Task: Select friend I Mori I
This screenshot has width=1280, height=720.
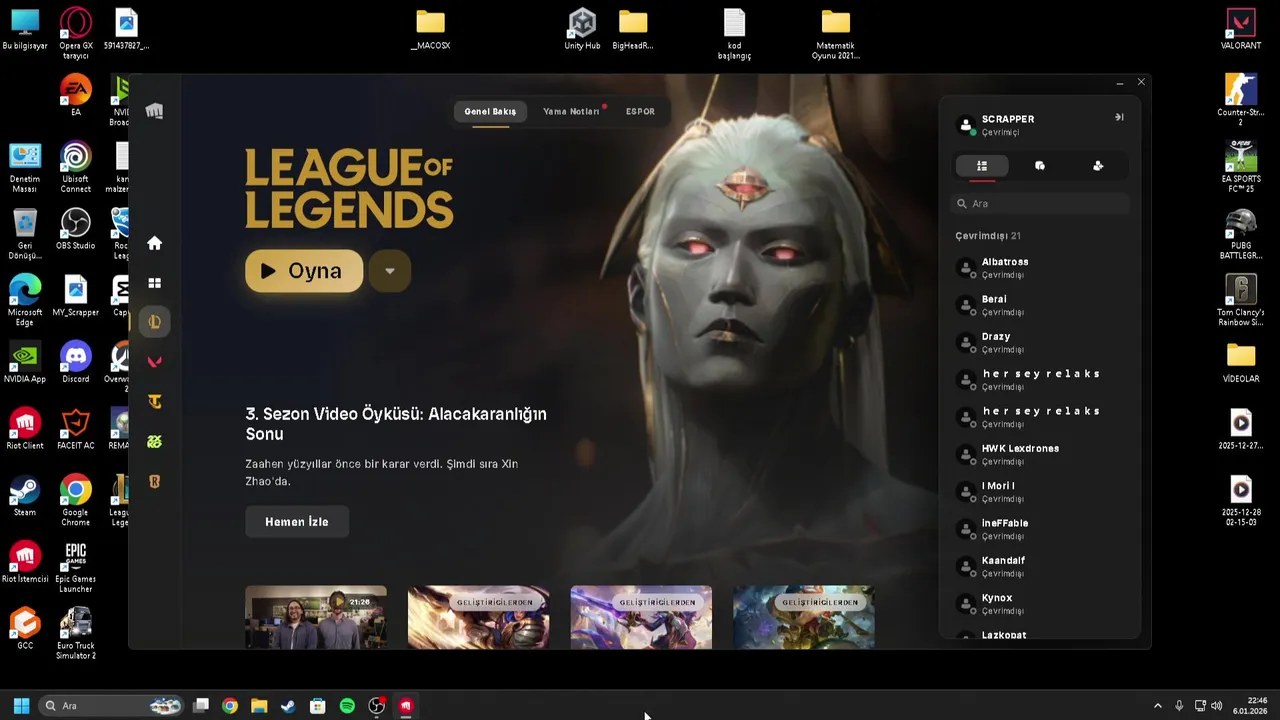Action: pyautogui.click(x=1040, y=491)
